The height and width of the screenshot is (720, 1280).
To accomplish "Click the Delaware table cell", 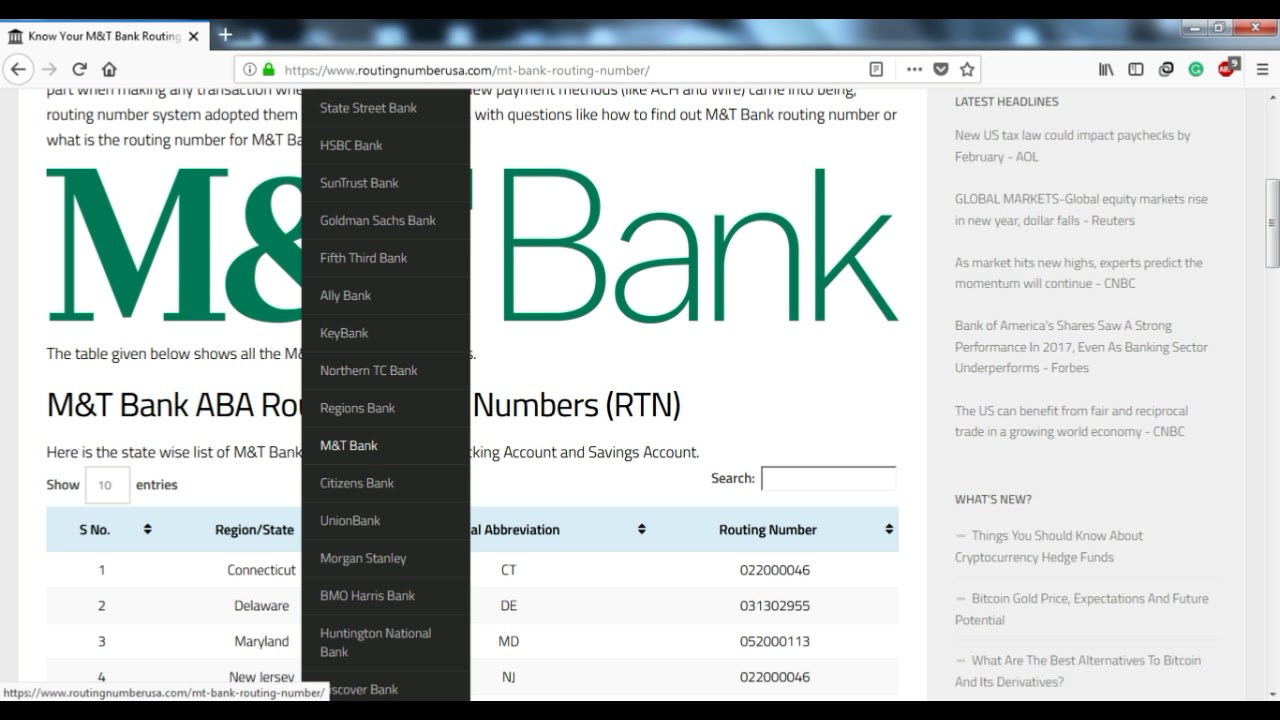I will click(262, 606).
